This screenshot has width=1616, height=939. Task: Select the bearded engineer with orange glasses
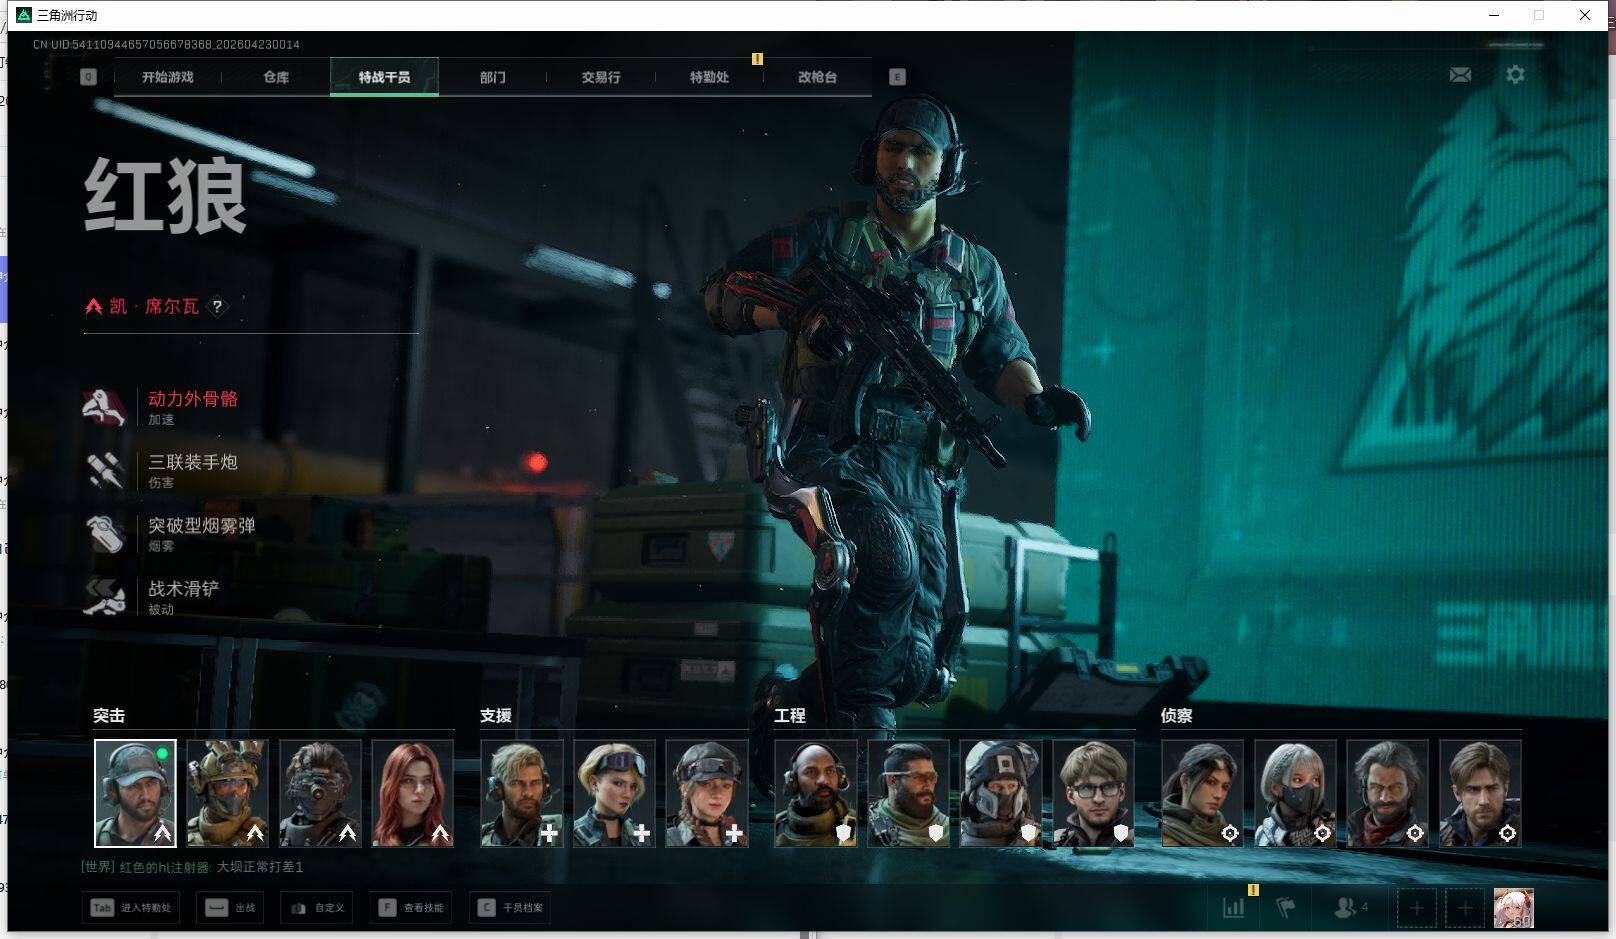(909, 793)
